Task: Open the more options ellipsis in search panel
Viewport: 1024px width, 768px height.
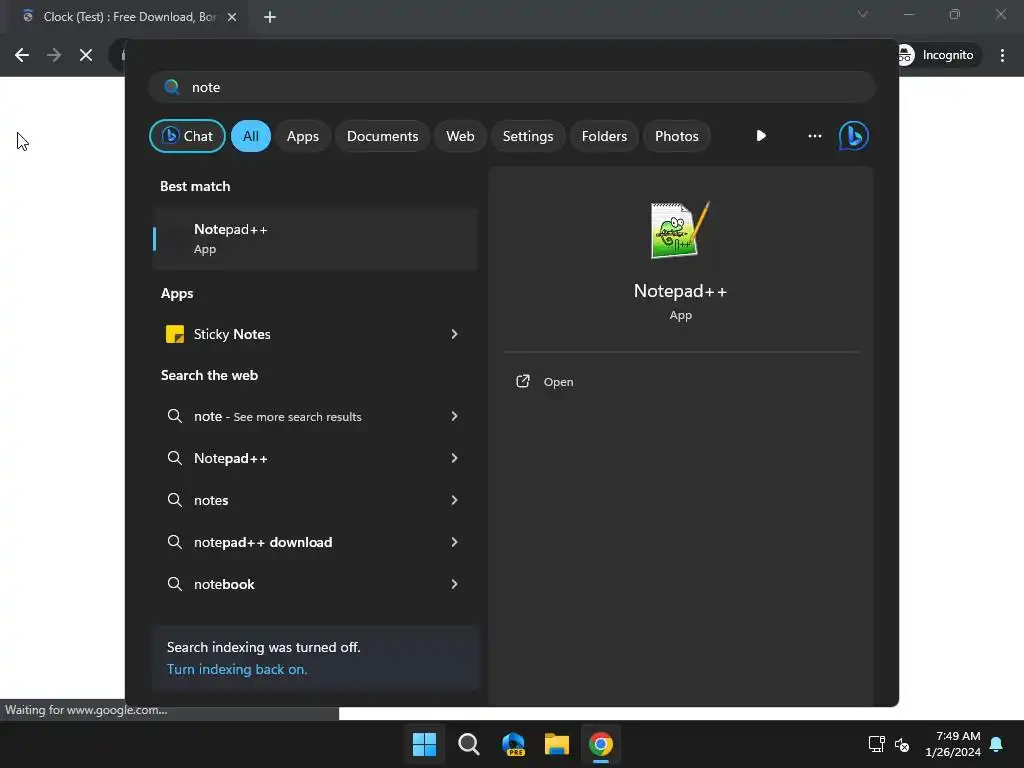Action: [814, 136]
